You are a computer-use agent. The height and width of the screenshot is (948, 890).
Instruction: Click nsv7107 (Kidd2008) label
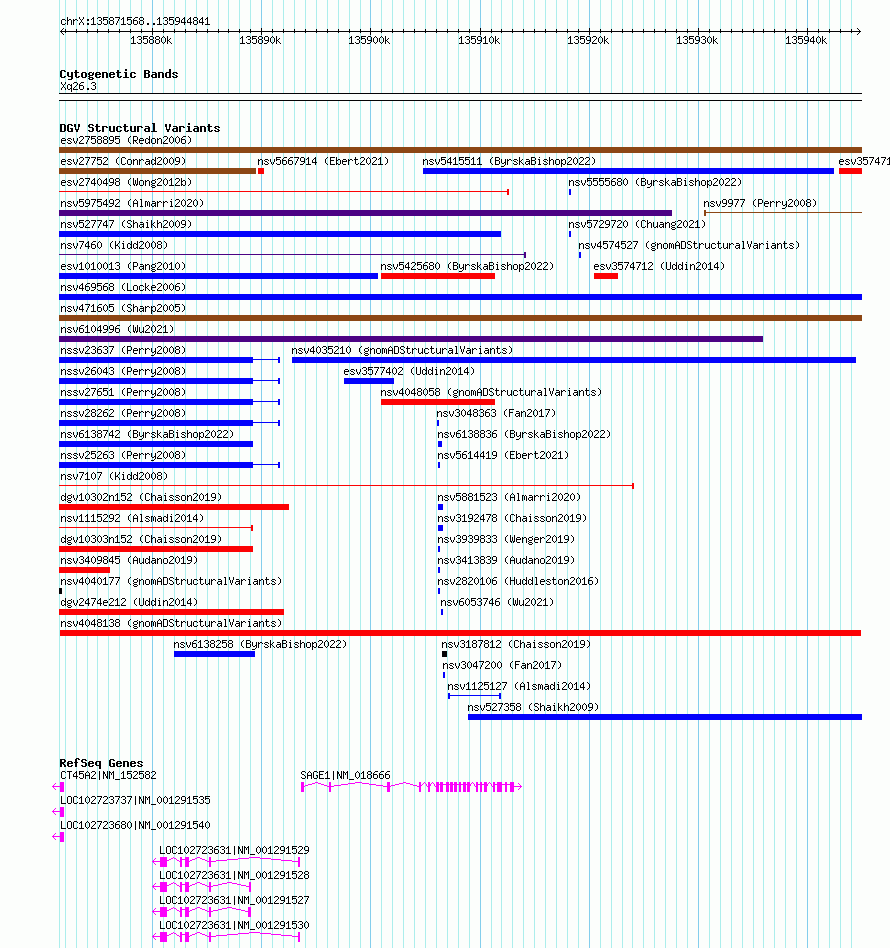point(114,476)
